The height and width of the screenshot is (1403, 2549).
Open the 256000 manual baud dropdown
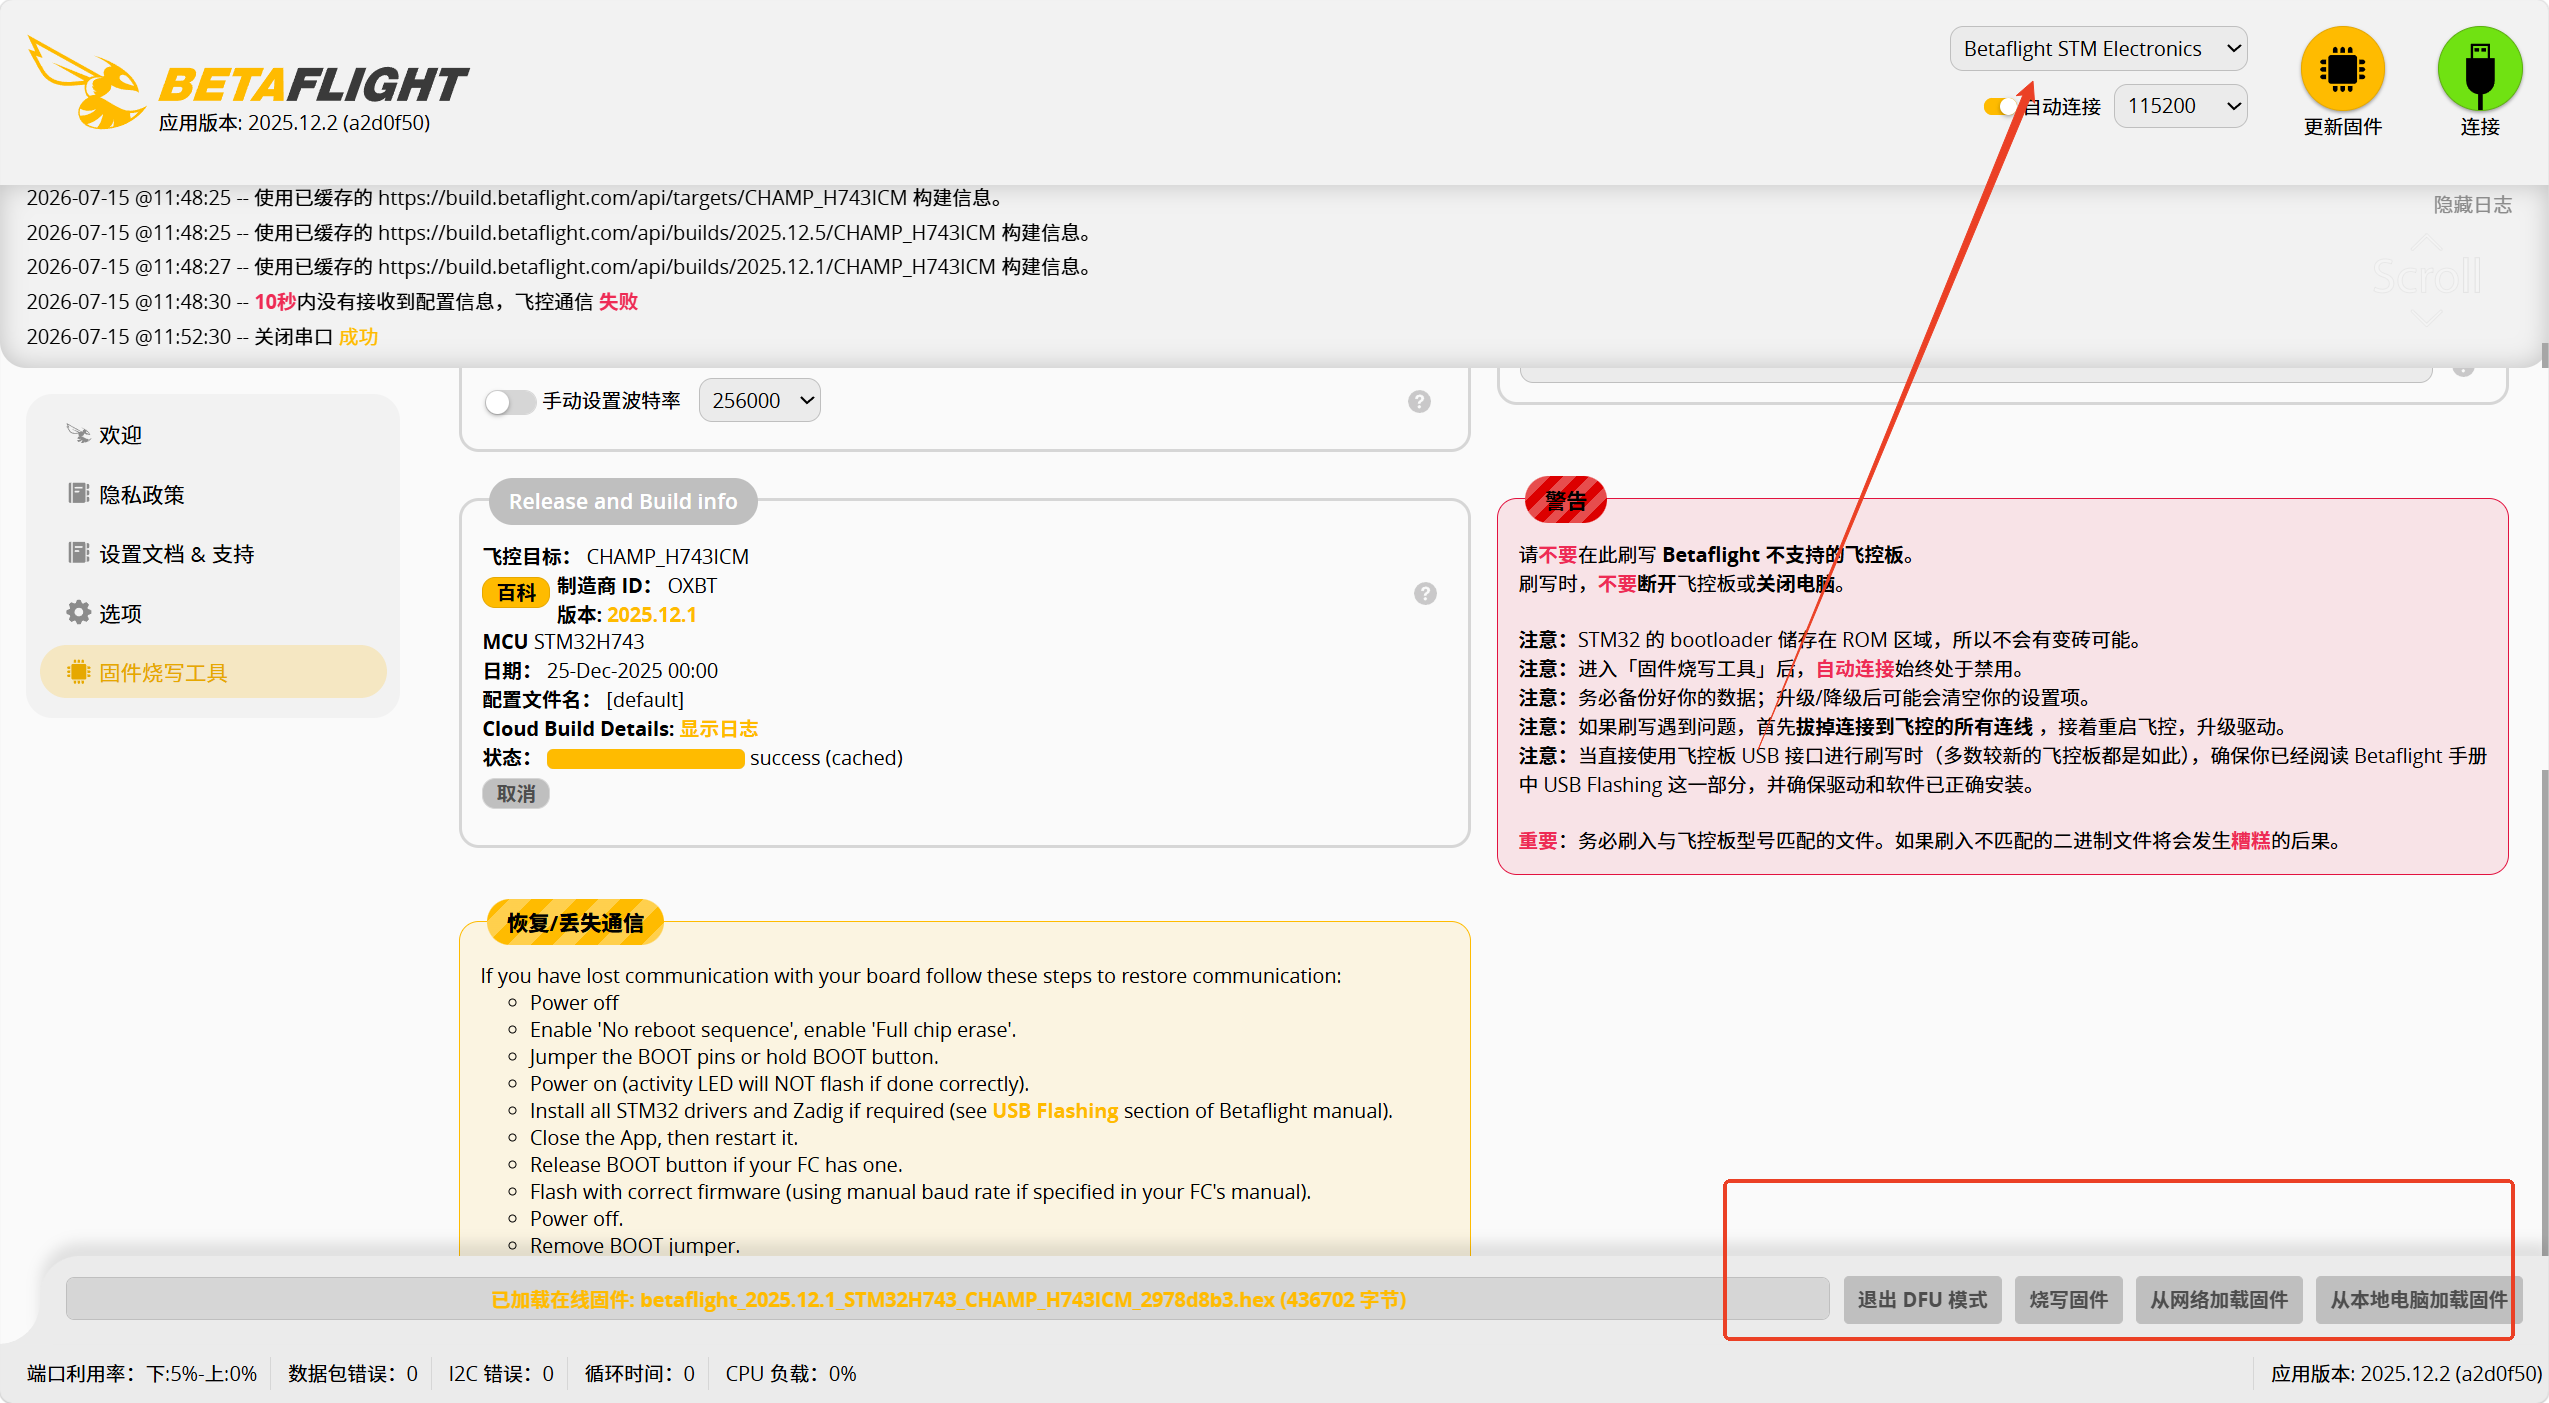759,401
